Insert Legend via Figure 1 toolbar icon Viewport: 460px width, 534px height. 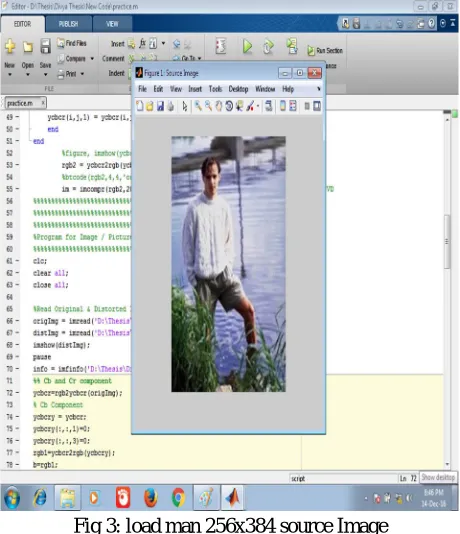[x=293, y=106]
